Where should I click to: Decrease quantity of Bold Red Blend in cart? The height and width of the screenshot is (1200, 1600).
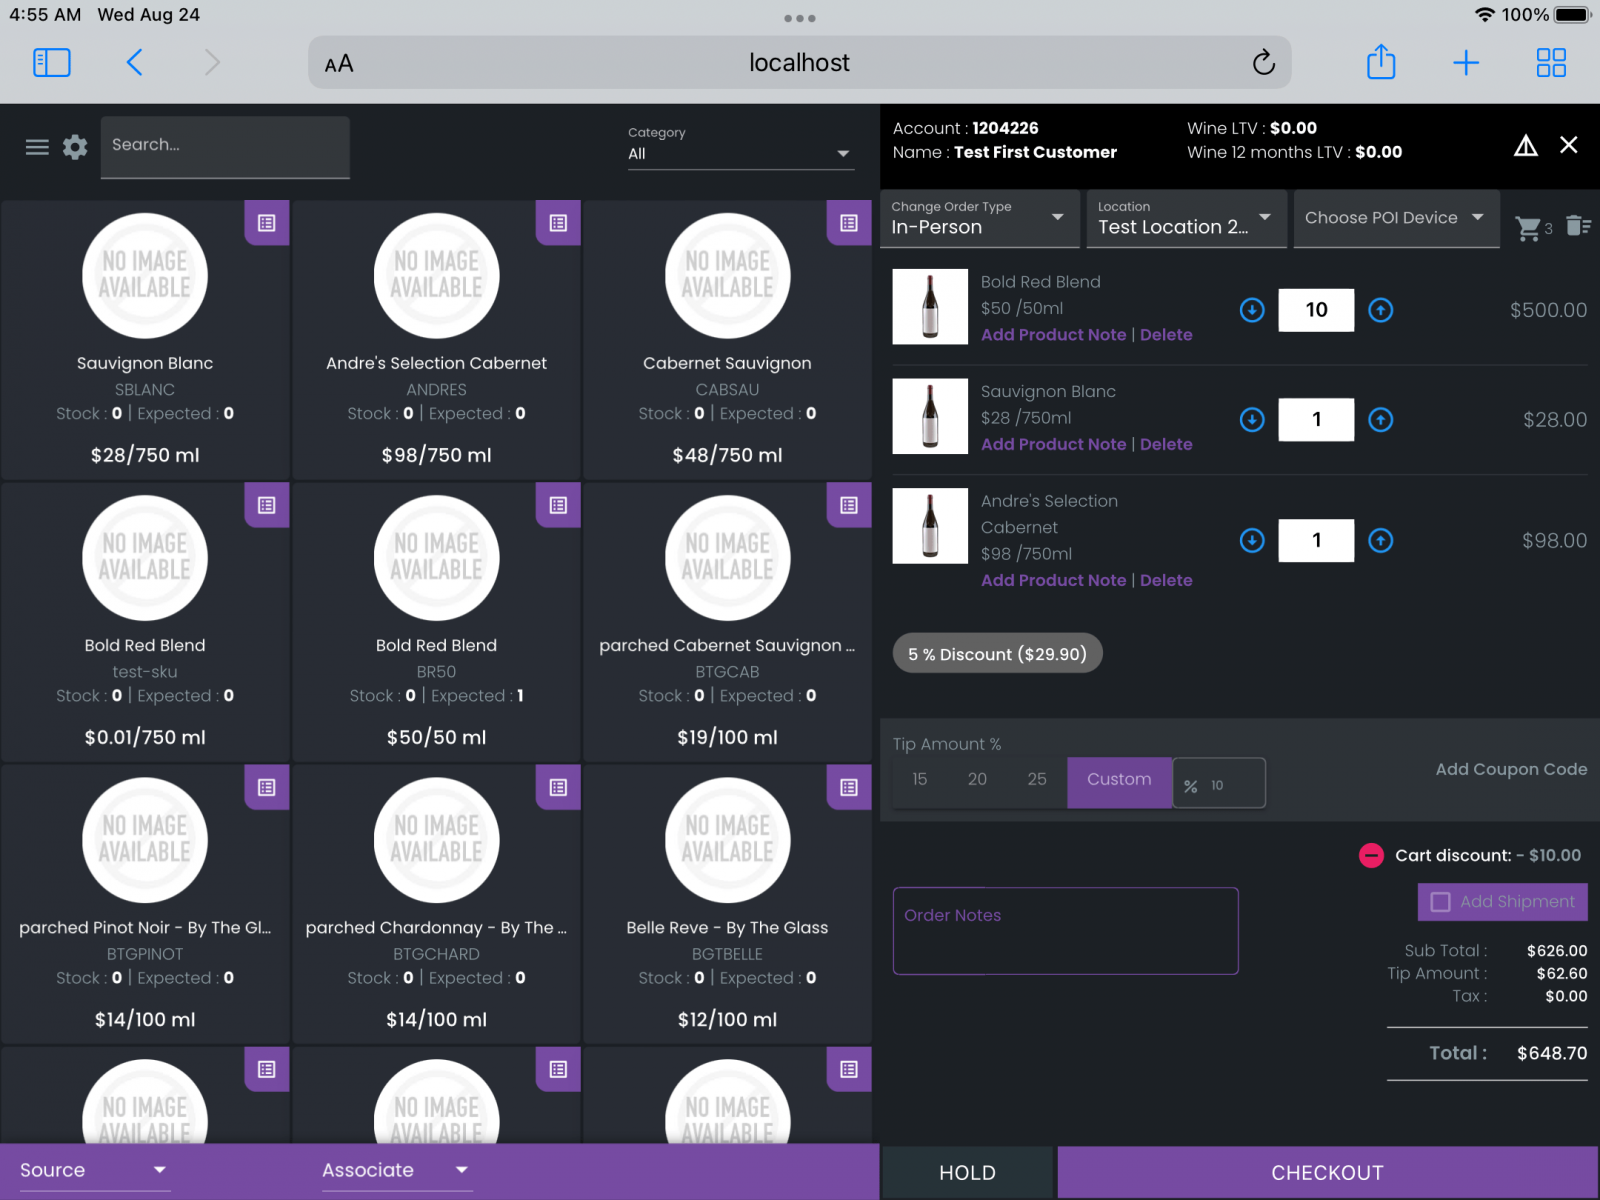pyautogui.click(x=1252, y=310)
